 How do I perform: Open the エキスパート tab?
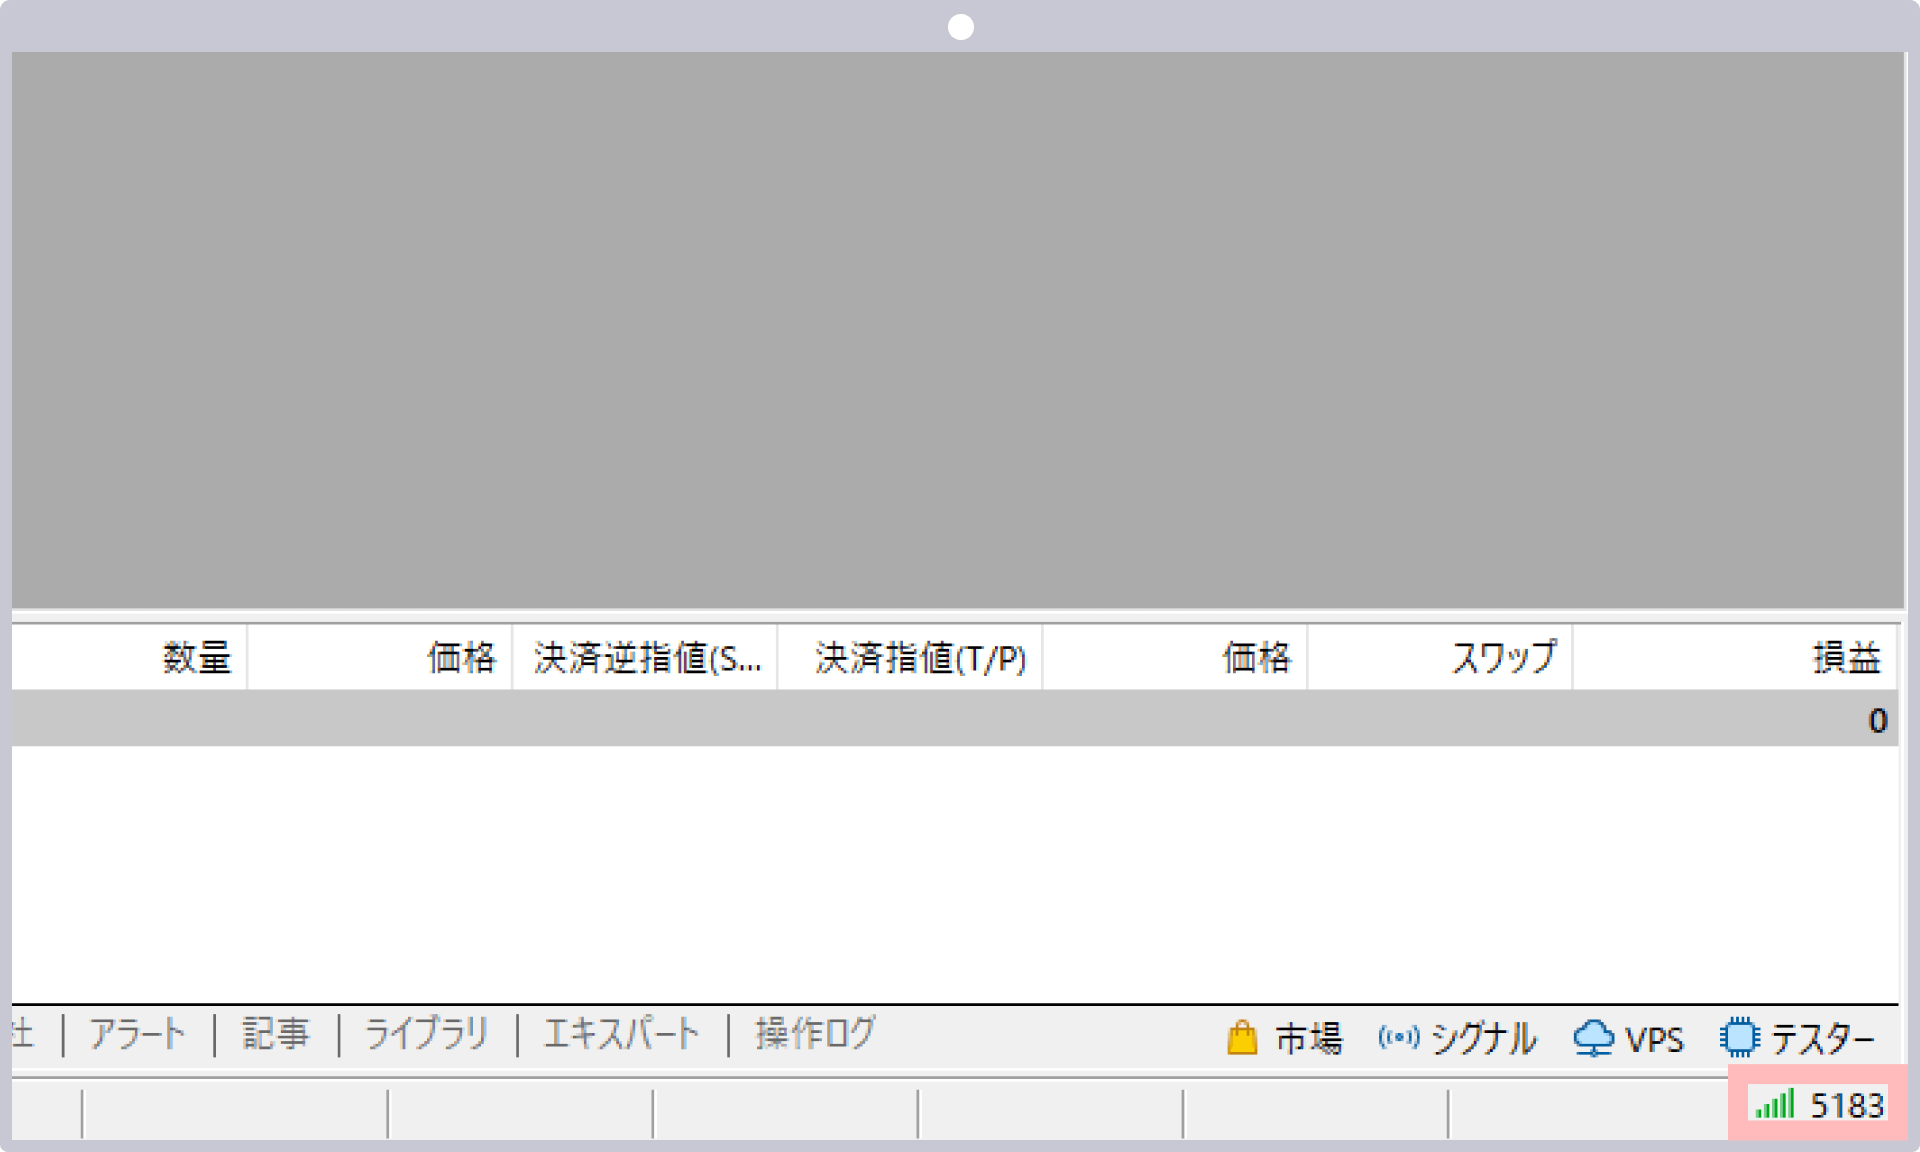[x=622, y=1035]
